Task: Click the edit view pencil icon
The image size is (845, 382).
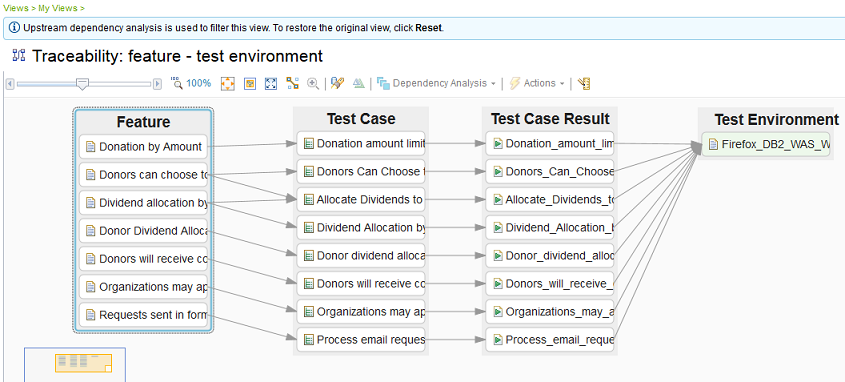Action: (x=337, y=84)
